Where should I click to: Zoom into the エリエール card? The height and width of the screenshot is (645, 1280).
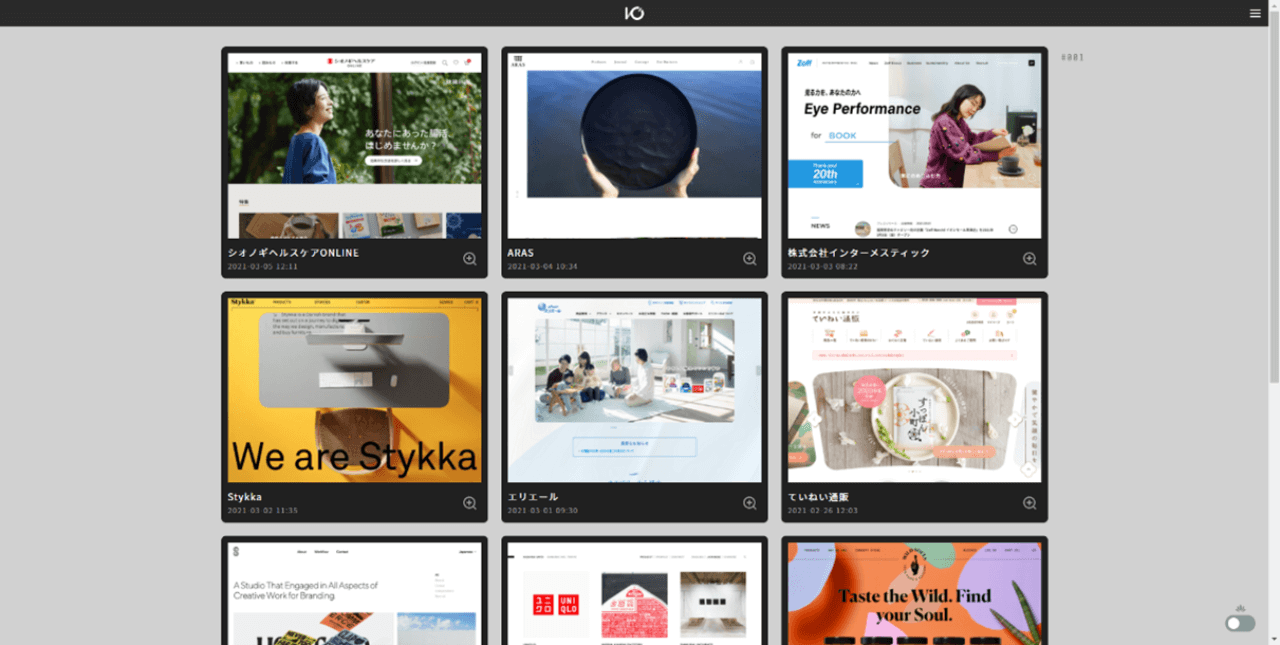click(x=749, y=503)
